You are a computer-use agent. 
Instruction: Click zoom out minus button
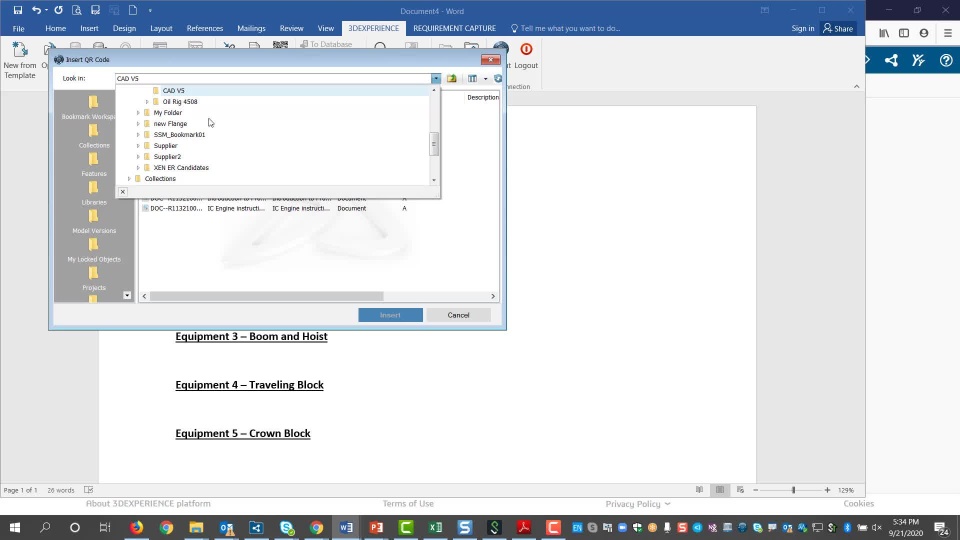pyautogui.click(x=756, y=490)
